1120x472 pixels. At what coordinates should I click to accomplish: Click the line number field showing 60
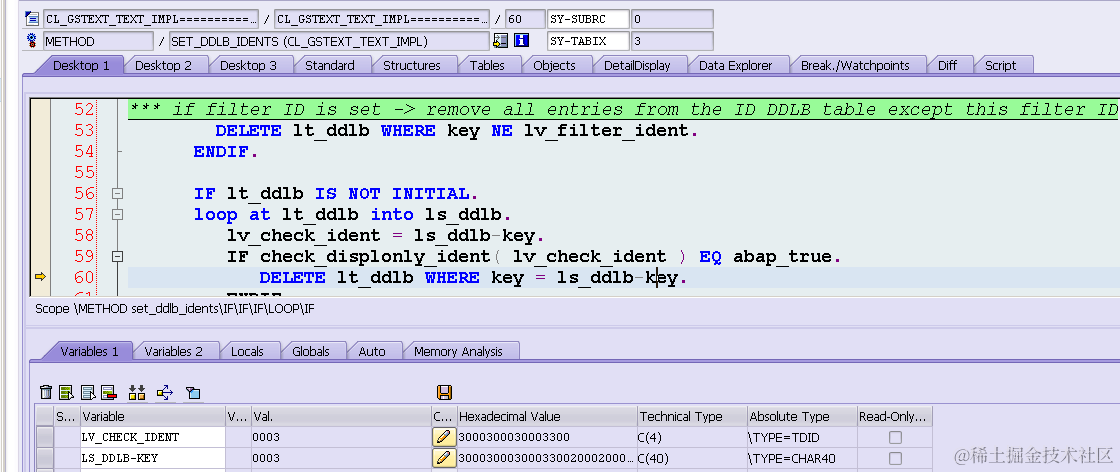524,19
